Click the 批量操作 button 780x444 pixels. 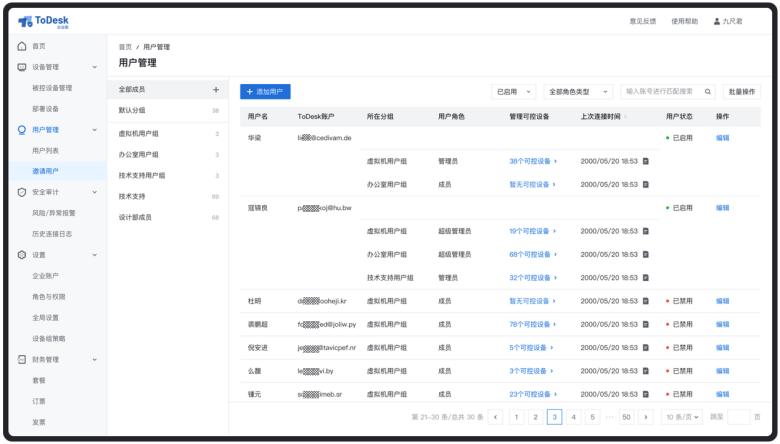[x=742, y=92]
